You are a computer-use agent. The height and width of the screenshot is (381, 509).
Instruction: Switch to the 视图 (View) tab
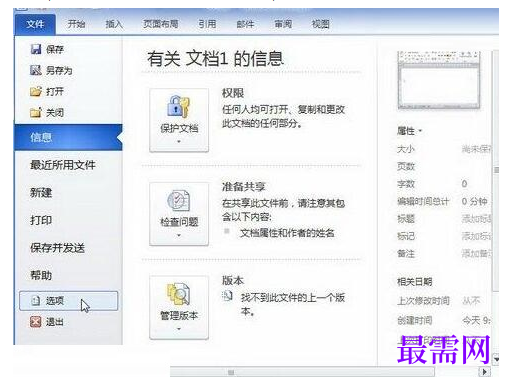[320, 24]
